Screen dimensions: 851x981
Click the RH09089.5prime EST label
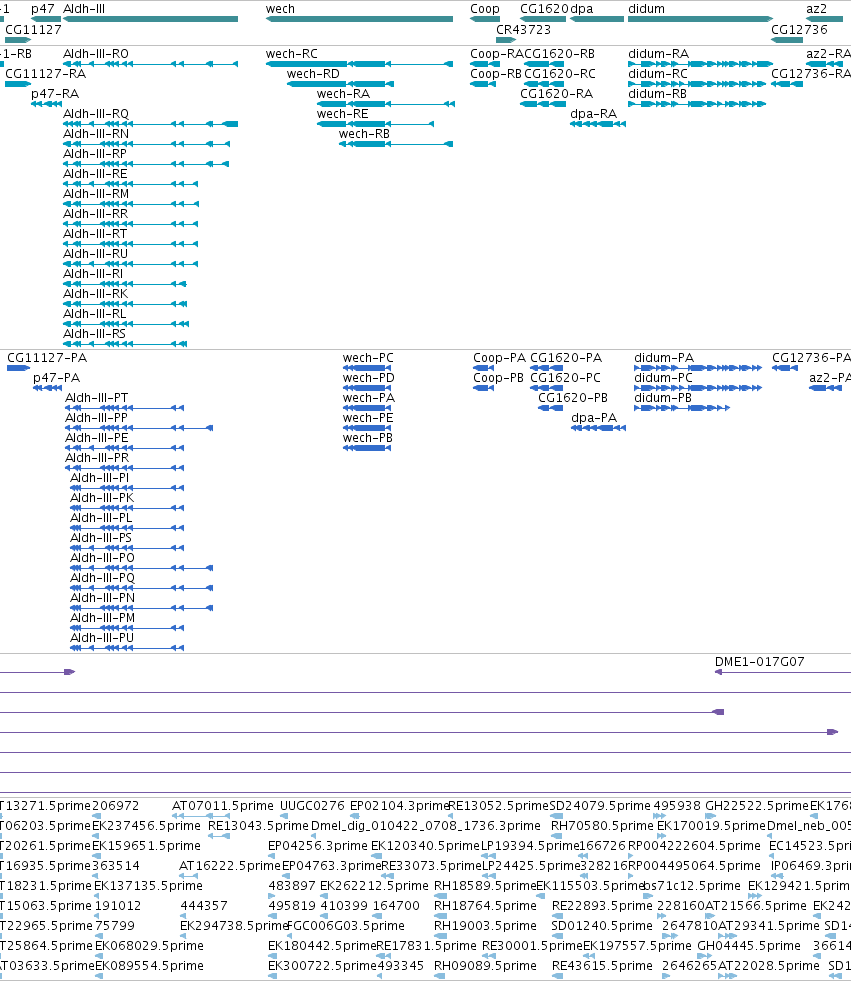(x=486, y=966)
